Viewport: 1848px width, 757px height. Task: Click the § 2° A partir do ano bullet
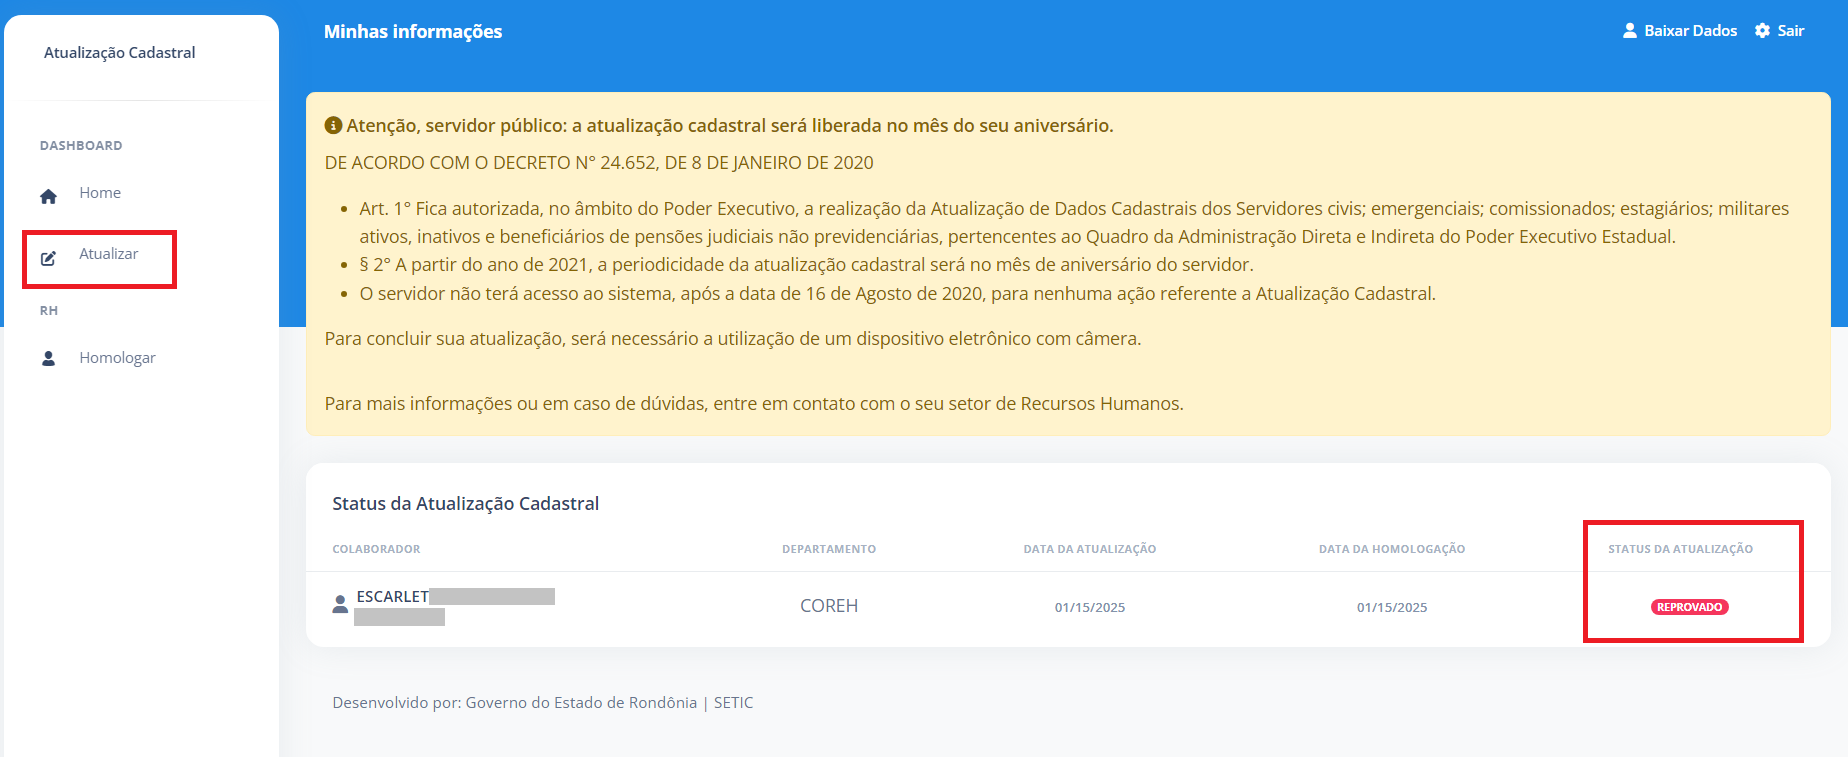[x=806, y=265]
